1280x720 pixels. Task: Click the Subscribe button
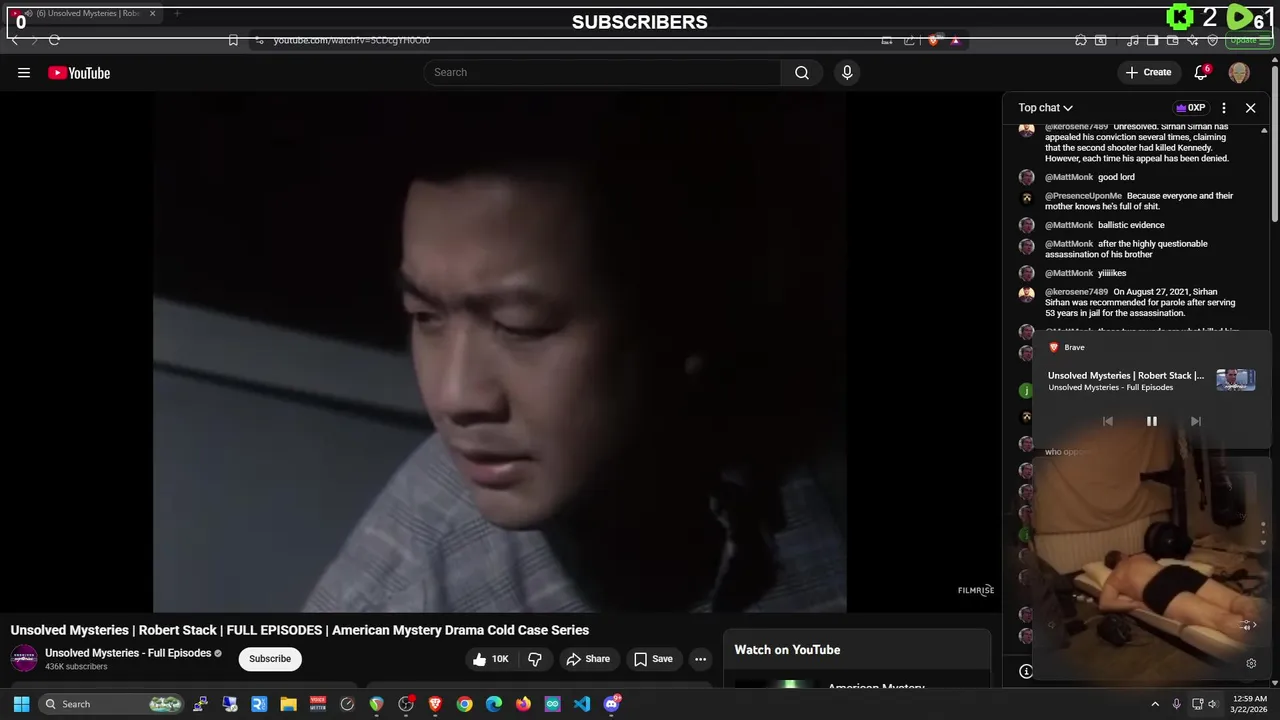pos(270,659)
